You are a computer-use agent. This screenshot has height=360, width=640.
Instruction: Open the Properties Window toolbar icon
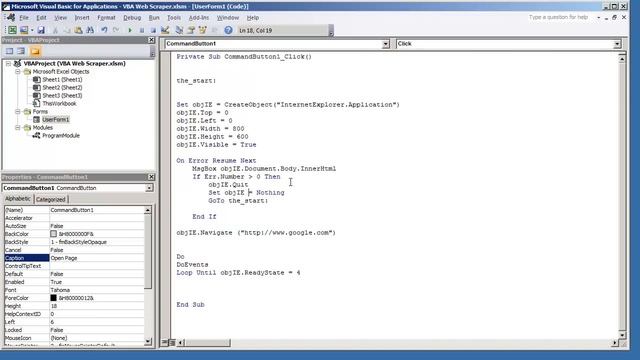(191, 30)
